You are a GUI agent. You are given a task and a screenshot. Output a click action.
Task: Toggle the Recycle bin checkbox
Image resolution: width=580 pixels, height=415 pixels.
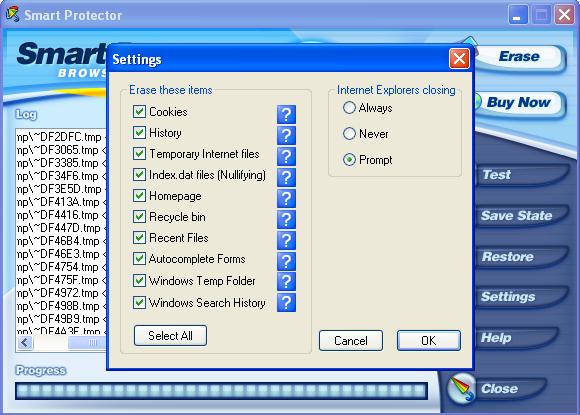[139, 217]
